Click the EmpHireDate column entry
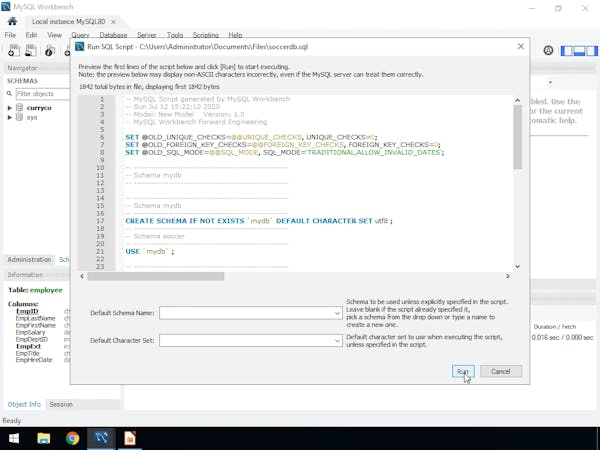This screenshot has width=600, height=450. [34, 360]
